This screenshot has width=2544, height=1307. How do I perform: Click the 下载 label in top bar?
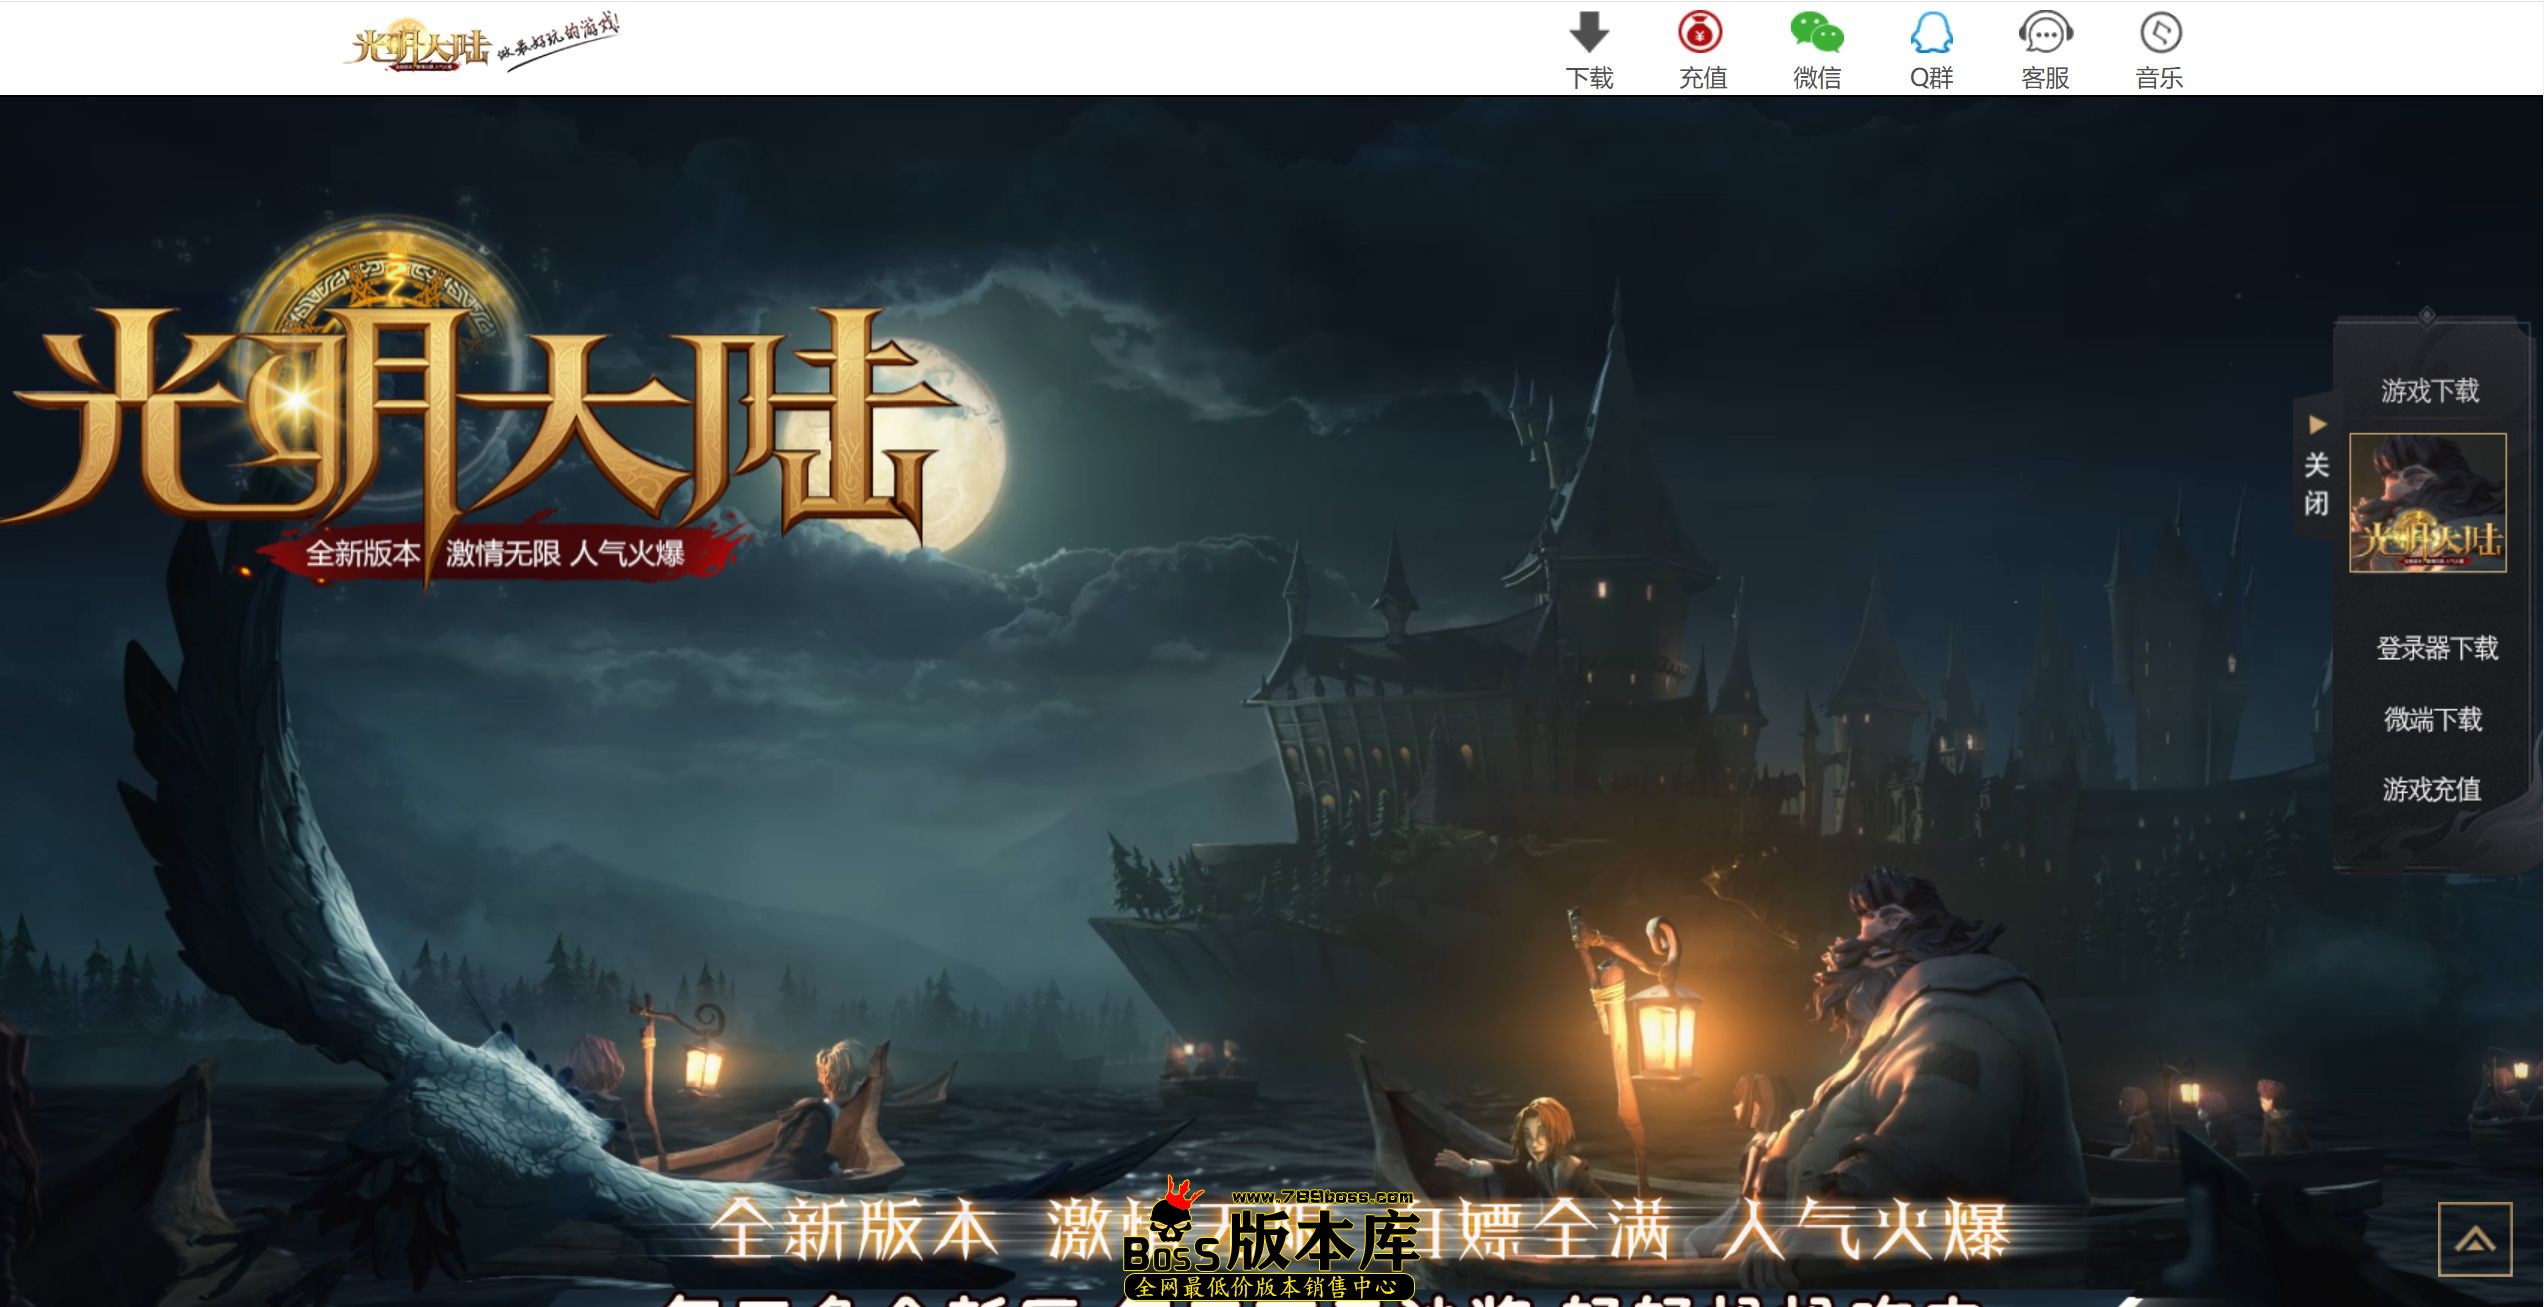[1589, 78]
